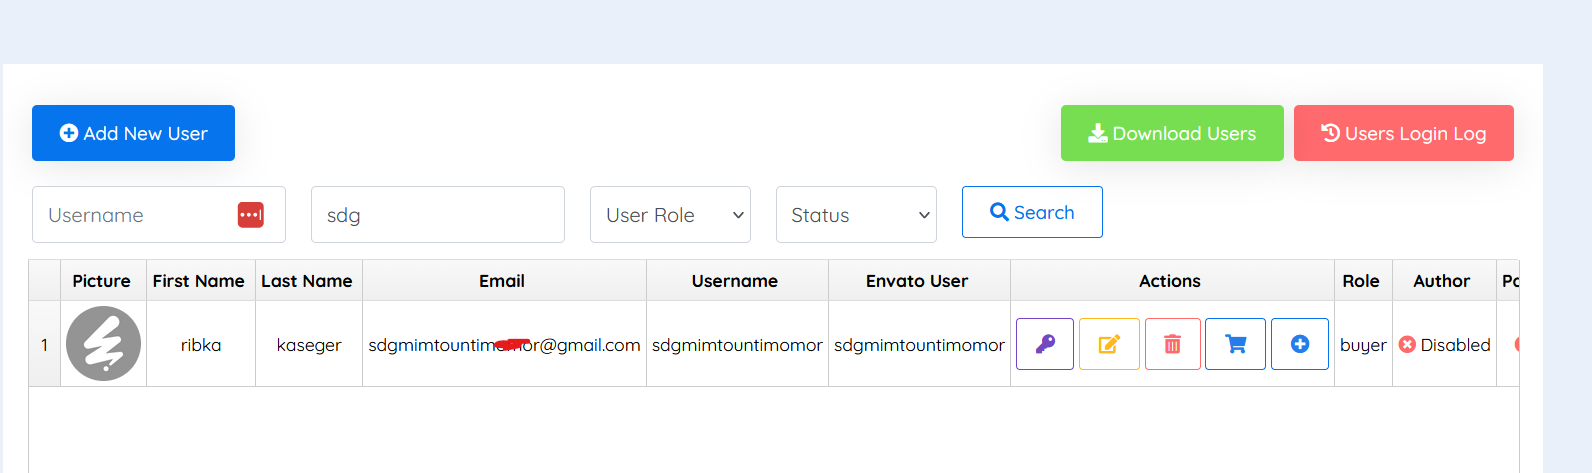Click the blue shopping cart icon

click(1235, 344)
